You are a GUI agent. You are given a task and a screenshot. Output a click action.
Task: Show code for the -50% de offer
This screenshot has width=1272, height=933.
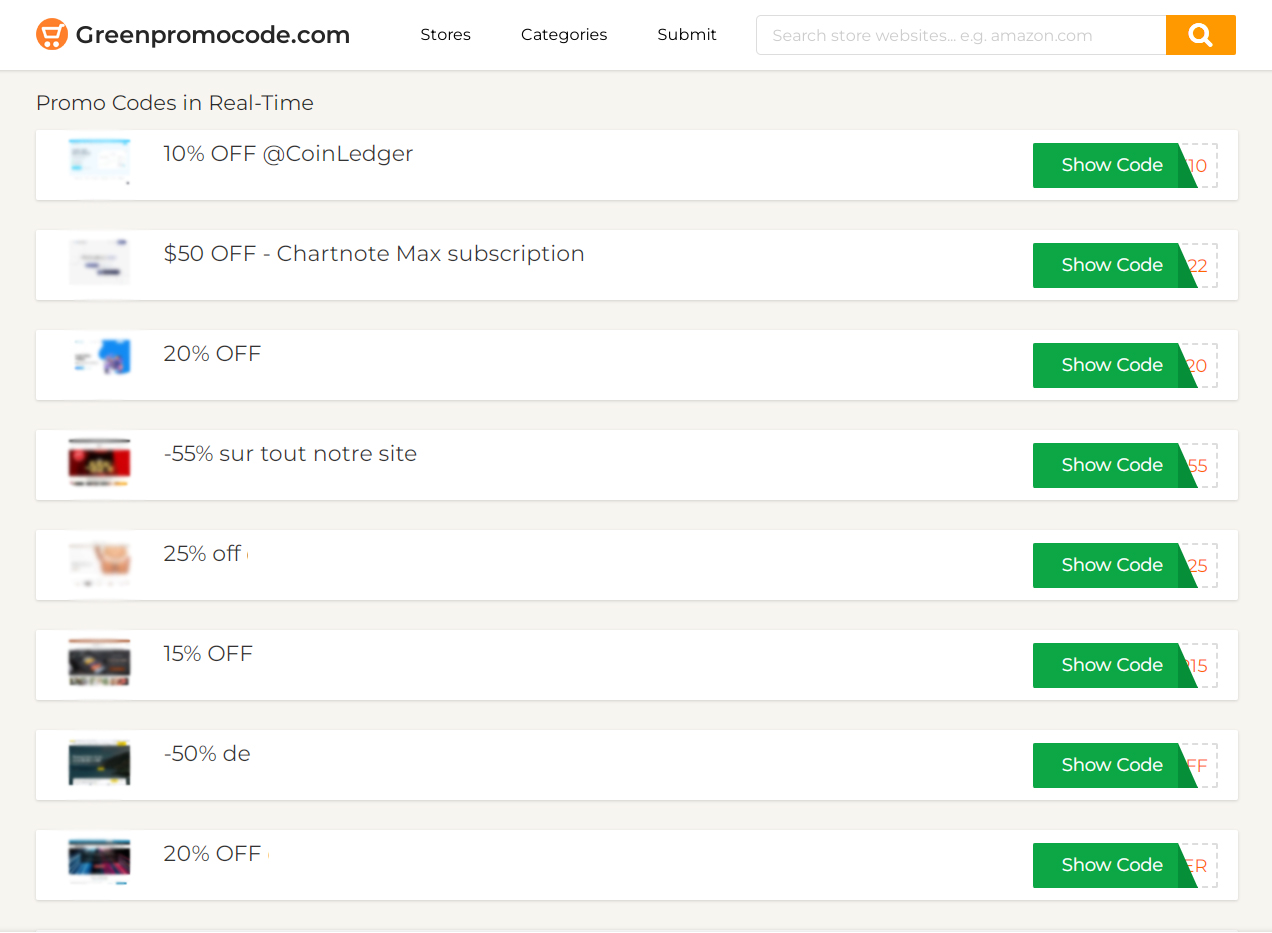pos(1114,765)
